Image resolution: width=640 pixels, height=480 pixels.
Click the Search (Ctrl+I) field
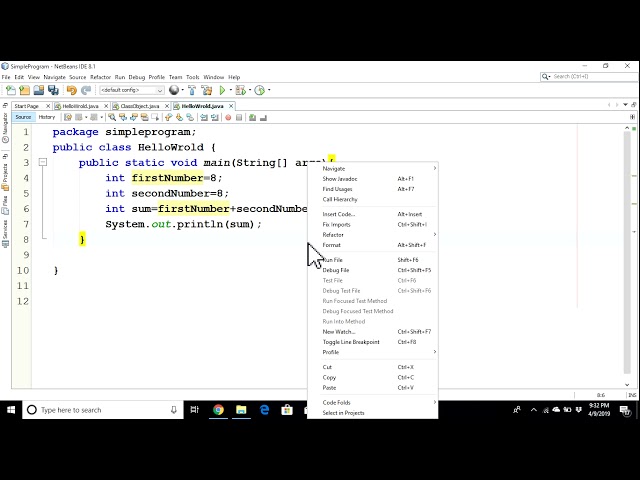[588, 76]
